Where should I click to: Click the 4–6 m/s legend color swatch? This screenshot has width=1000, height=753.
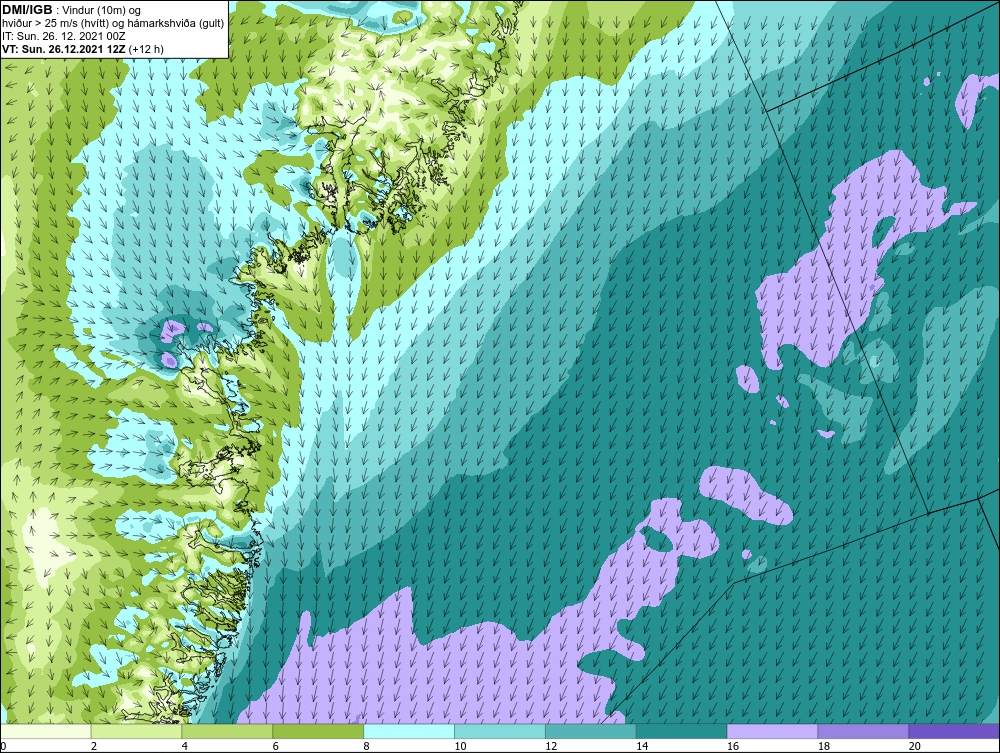coord(227,731)
